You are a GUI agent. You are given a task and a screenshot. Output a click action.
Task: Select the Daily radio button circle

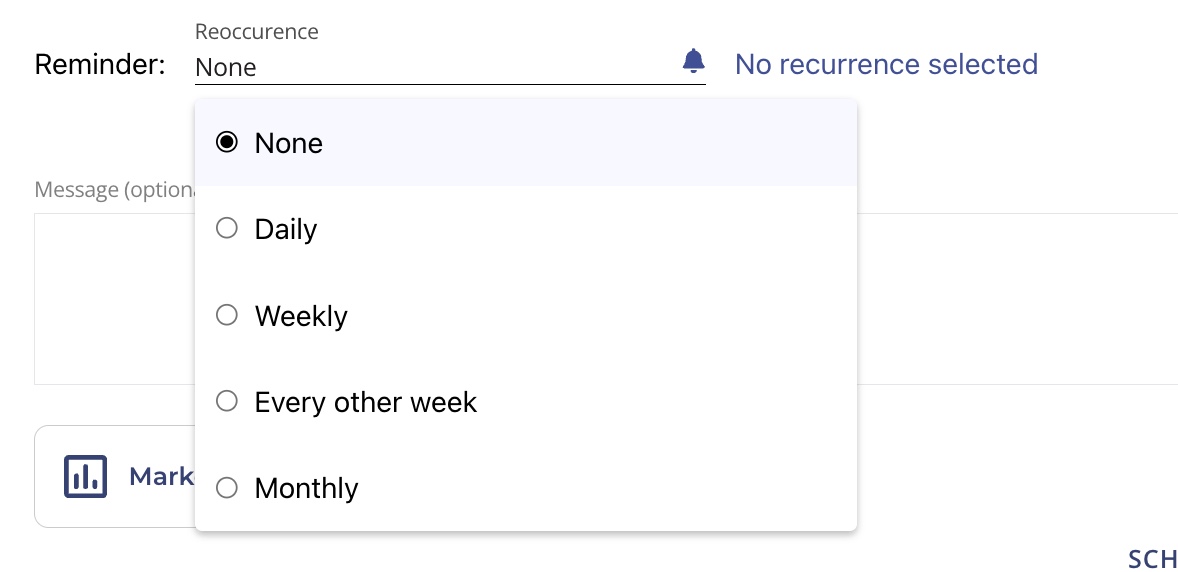pos(227,229)
